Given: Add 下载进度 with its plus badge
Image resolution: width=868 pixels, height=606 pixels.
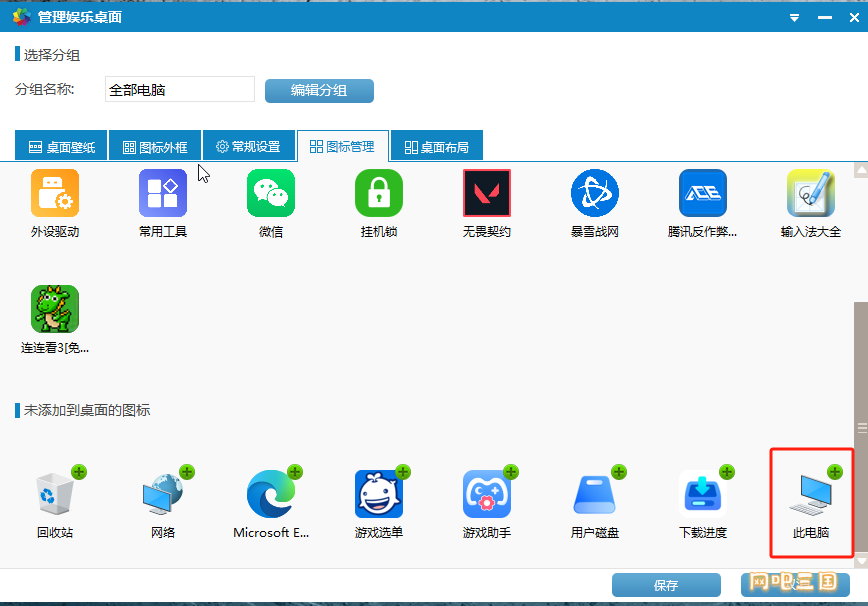Looking at the screenshot, I should click(x=727, y=472).
